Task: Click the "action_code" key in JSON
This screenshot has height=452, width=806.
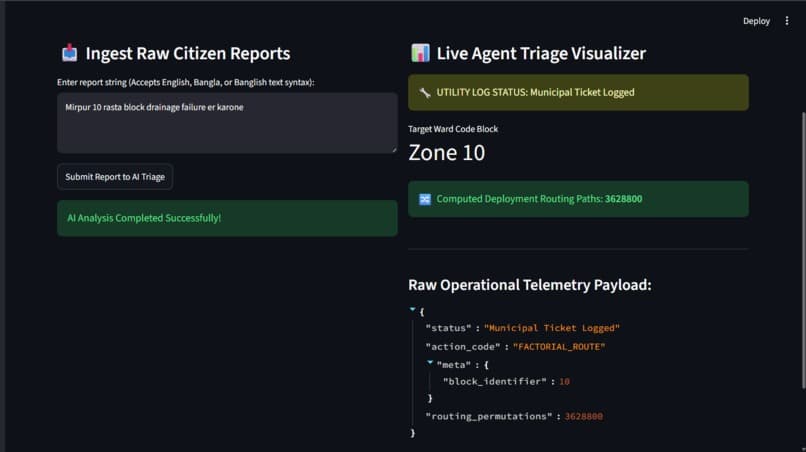Action: coord(463,347)
